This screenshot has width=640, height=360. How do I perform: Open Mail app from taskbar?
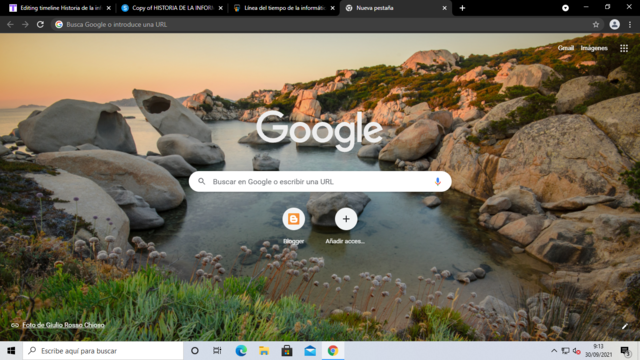310,351
